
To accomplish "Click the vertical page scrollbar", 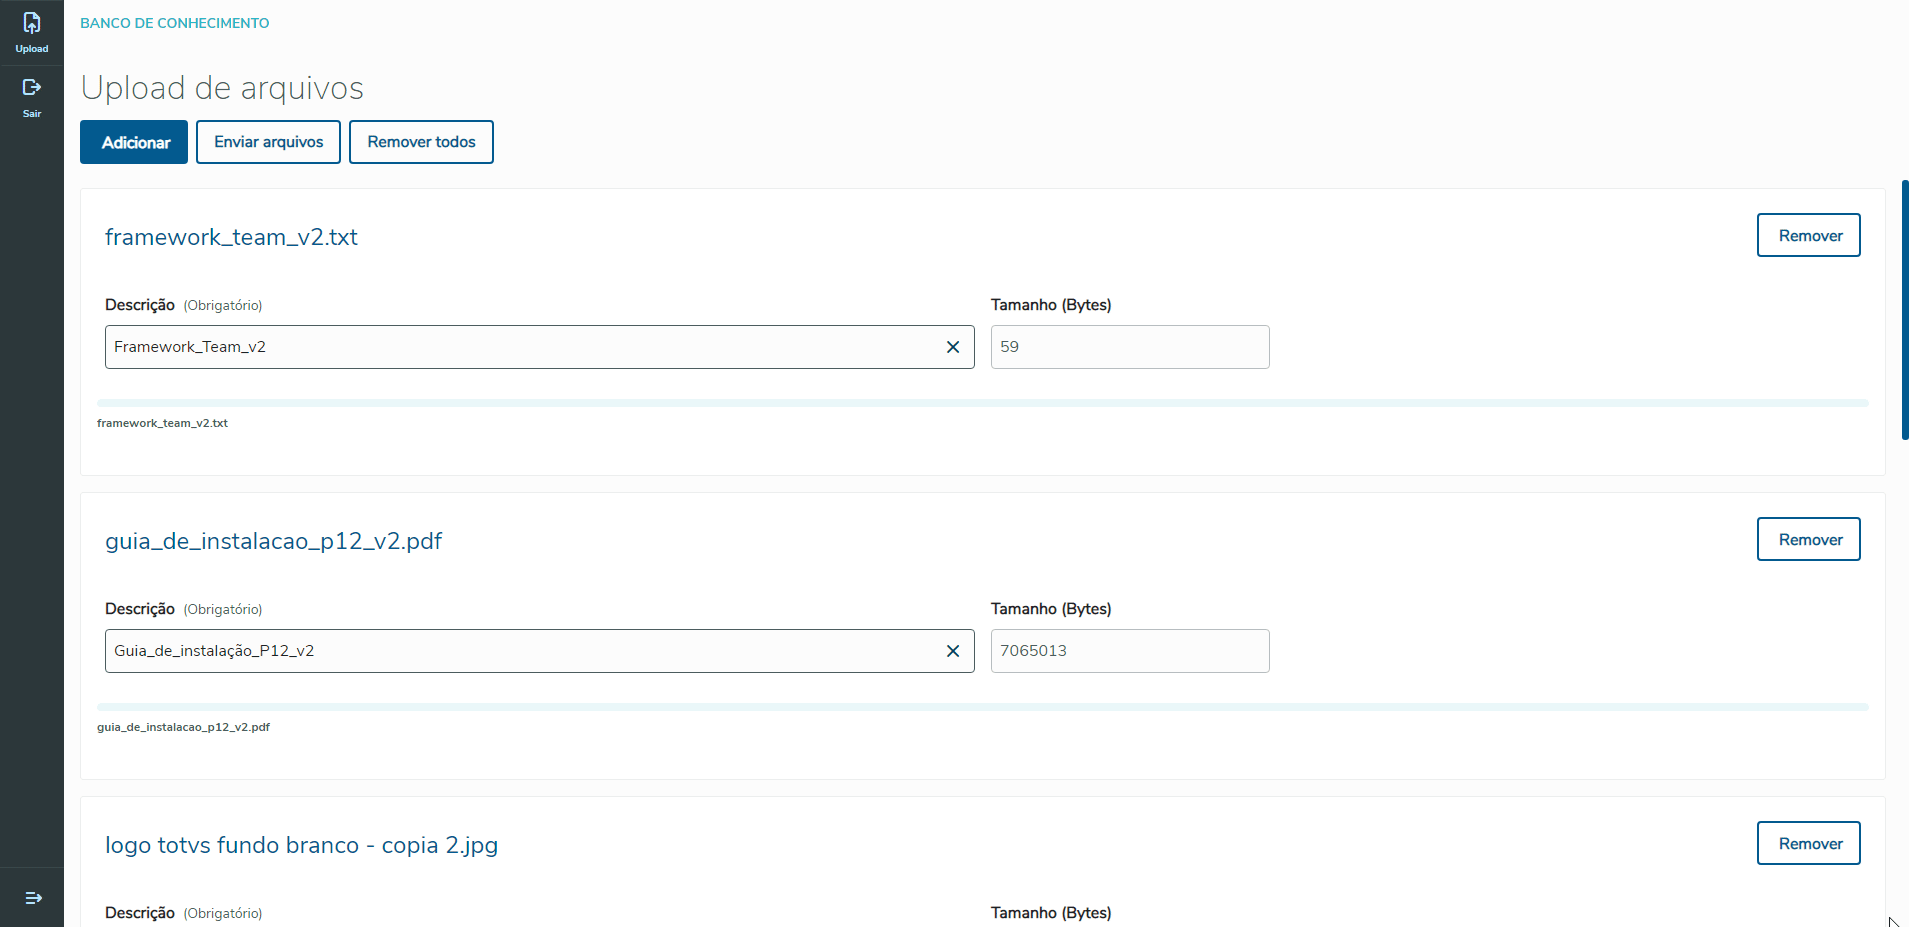I will pos(1905,310).
